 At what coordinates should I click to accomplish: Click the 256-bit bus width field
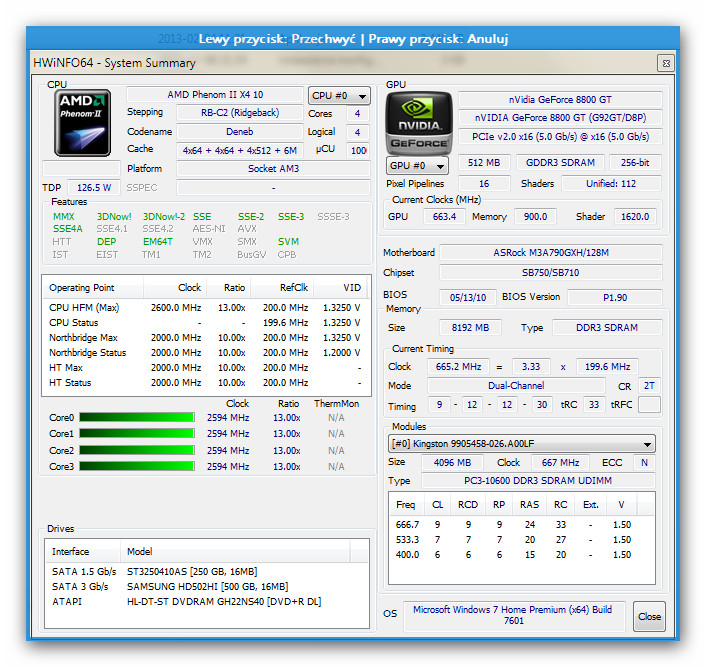(635, 163)
